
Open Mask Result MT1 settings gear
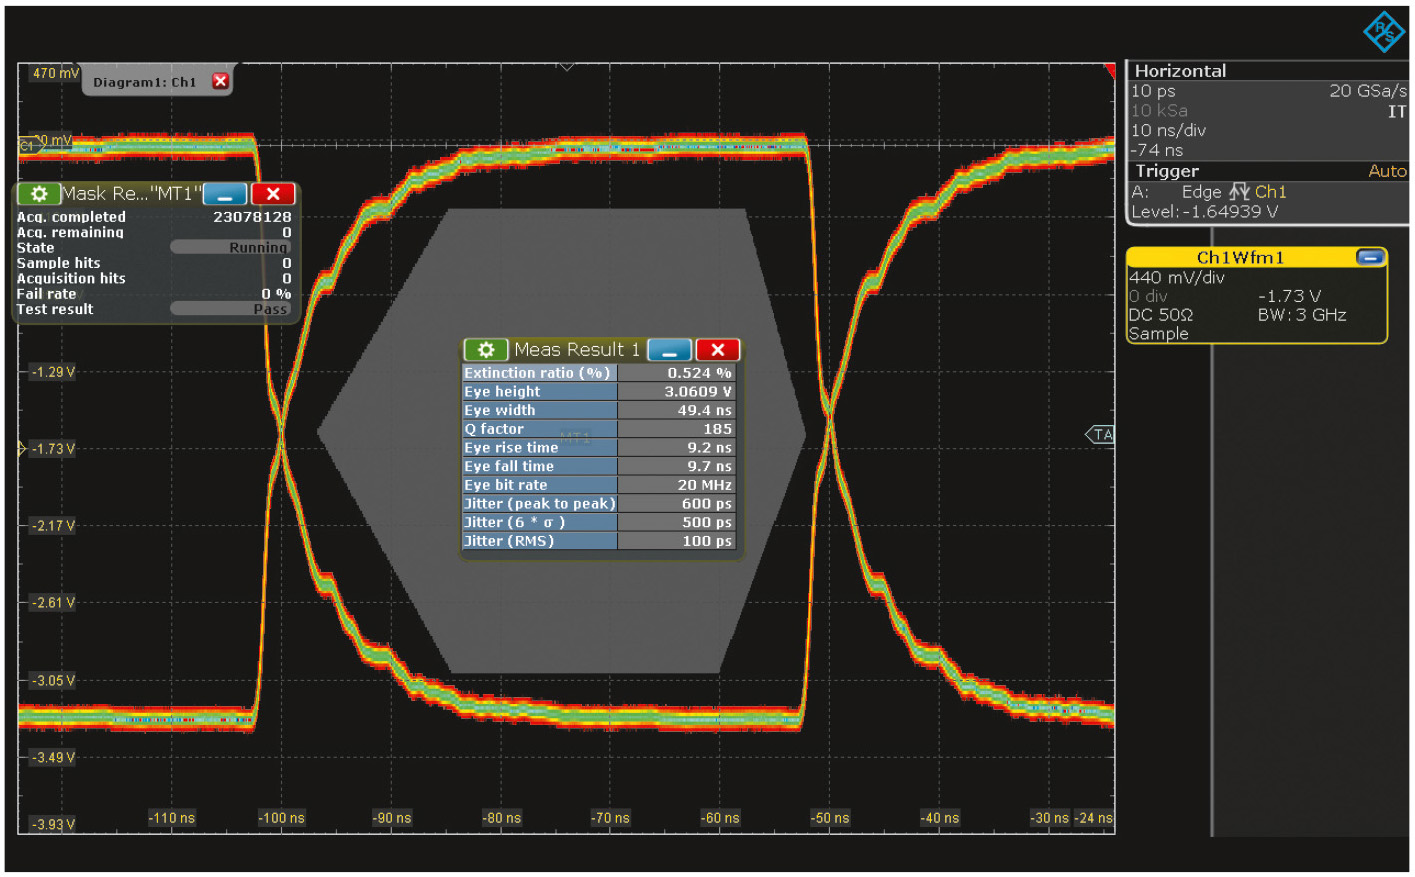(x=39, y=194)
